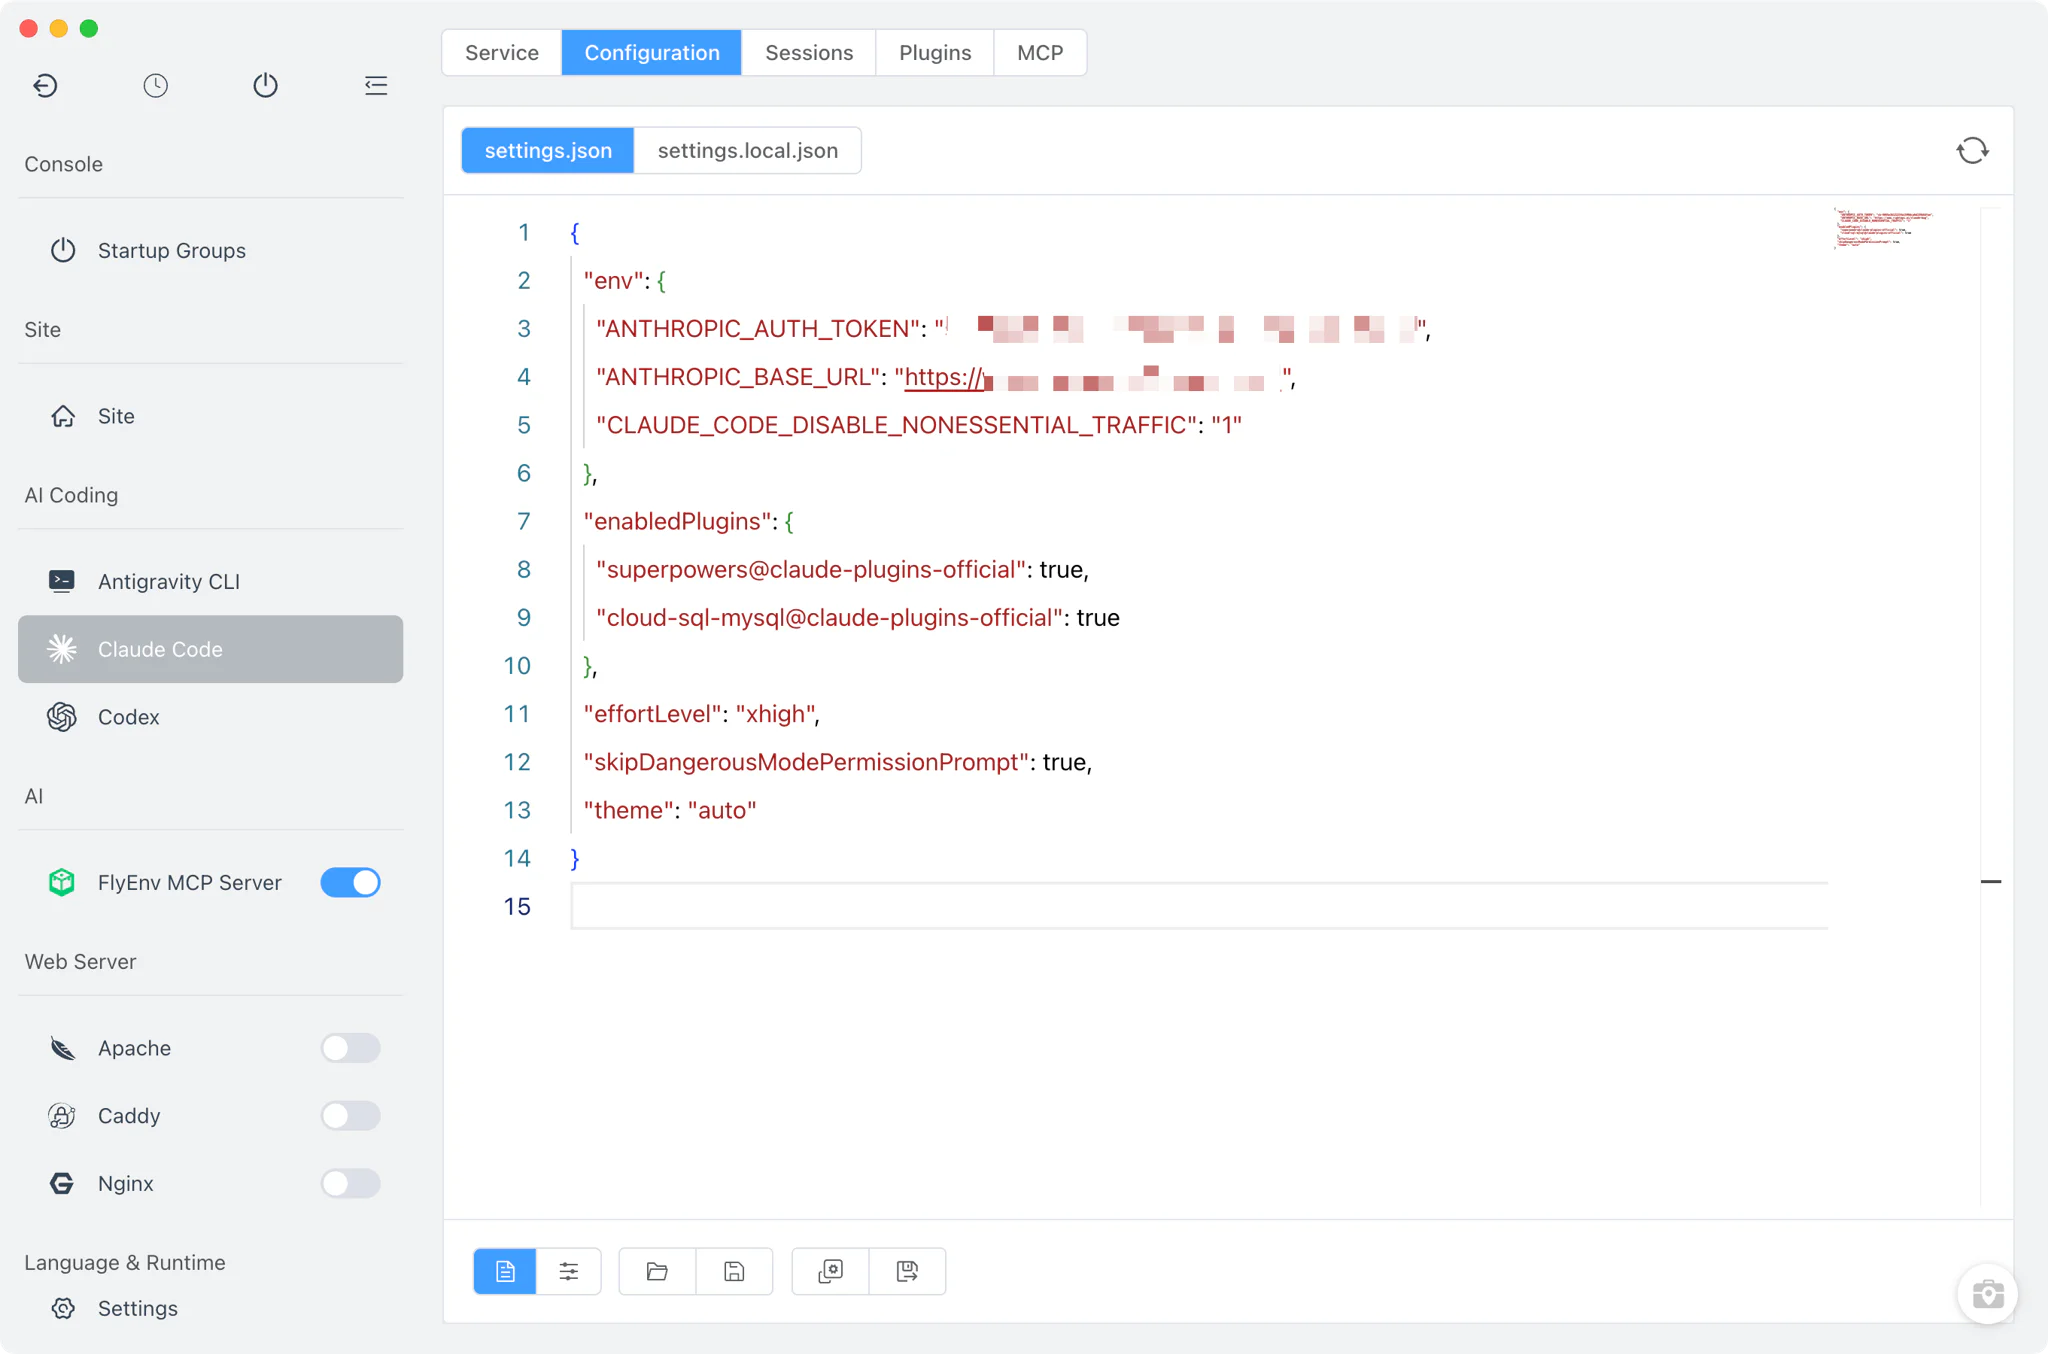Click the back/logout arrow icon in sidebar
The height and width of the screenshot is (1354, 2048).
[x=45, y=85]
